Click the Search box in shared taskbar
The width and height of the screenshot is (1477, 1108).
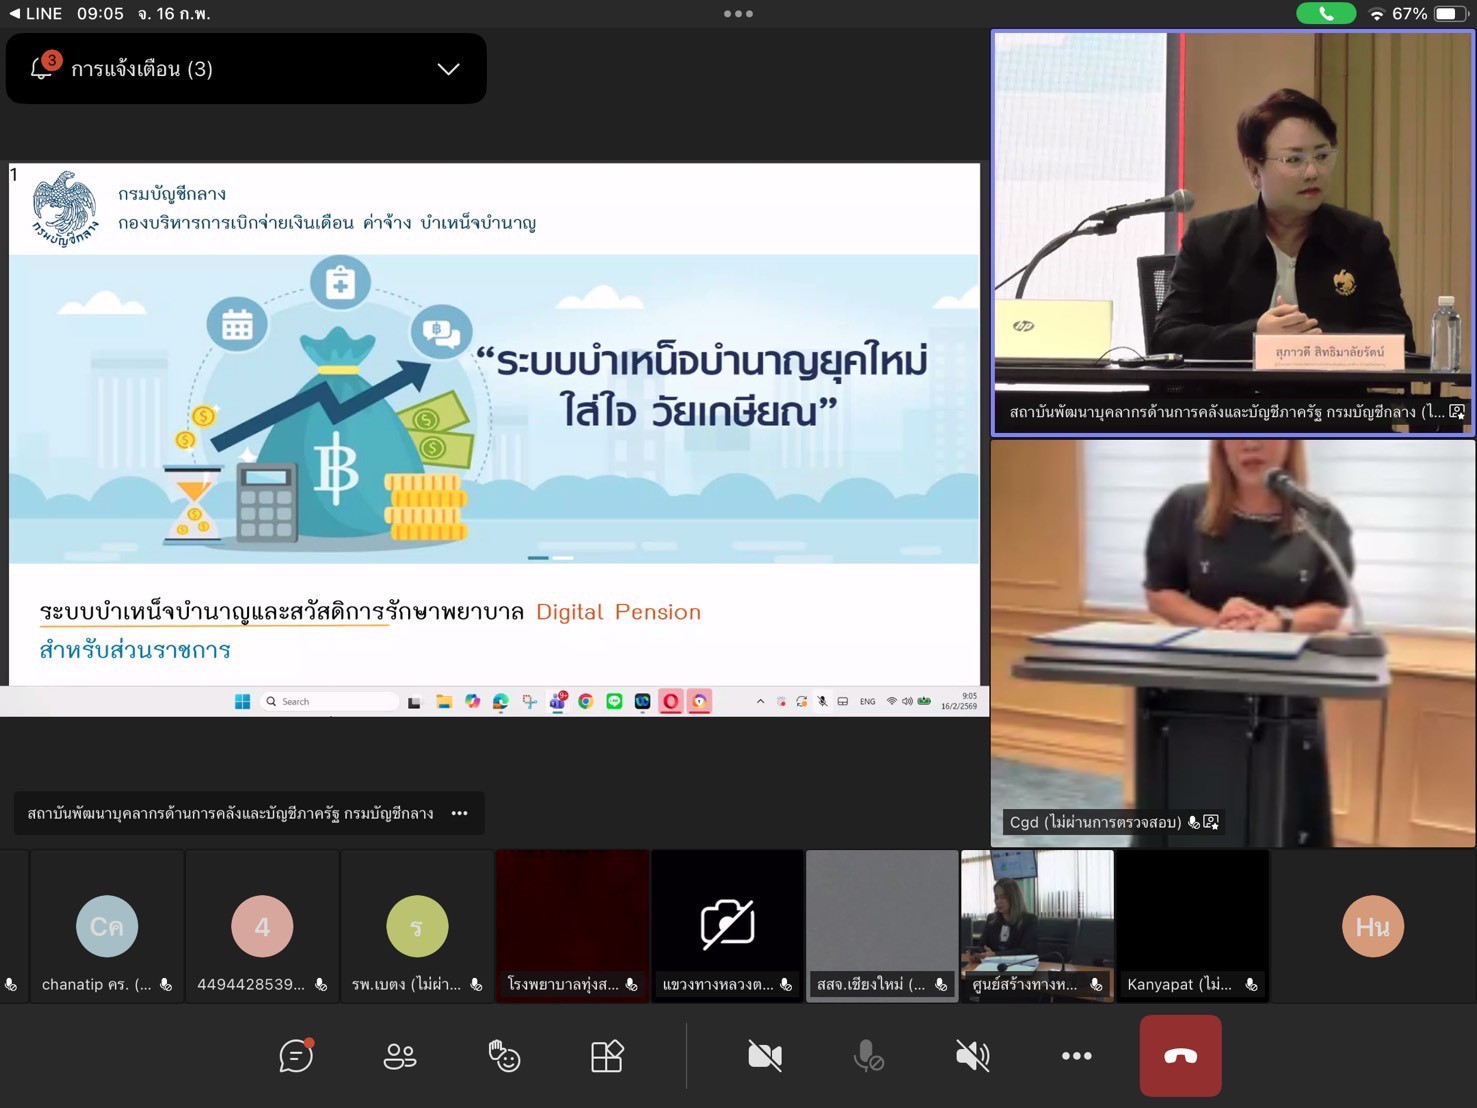(x=330, y=702)
